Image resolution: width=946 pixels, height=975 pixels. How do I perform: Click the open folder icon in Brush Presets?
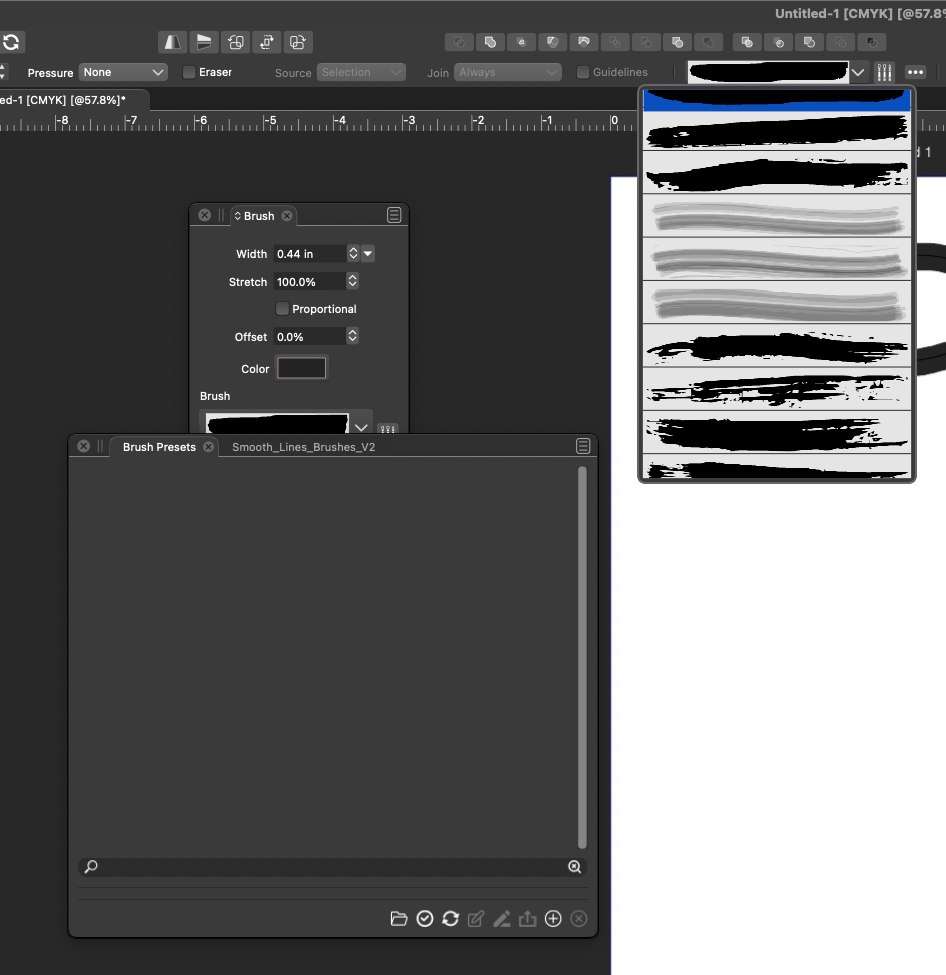pos(398,919)
